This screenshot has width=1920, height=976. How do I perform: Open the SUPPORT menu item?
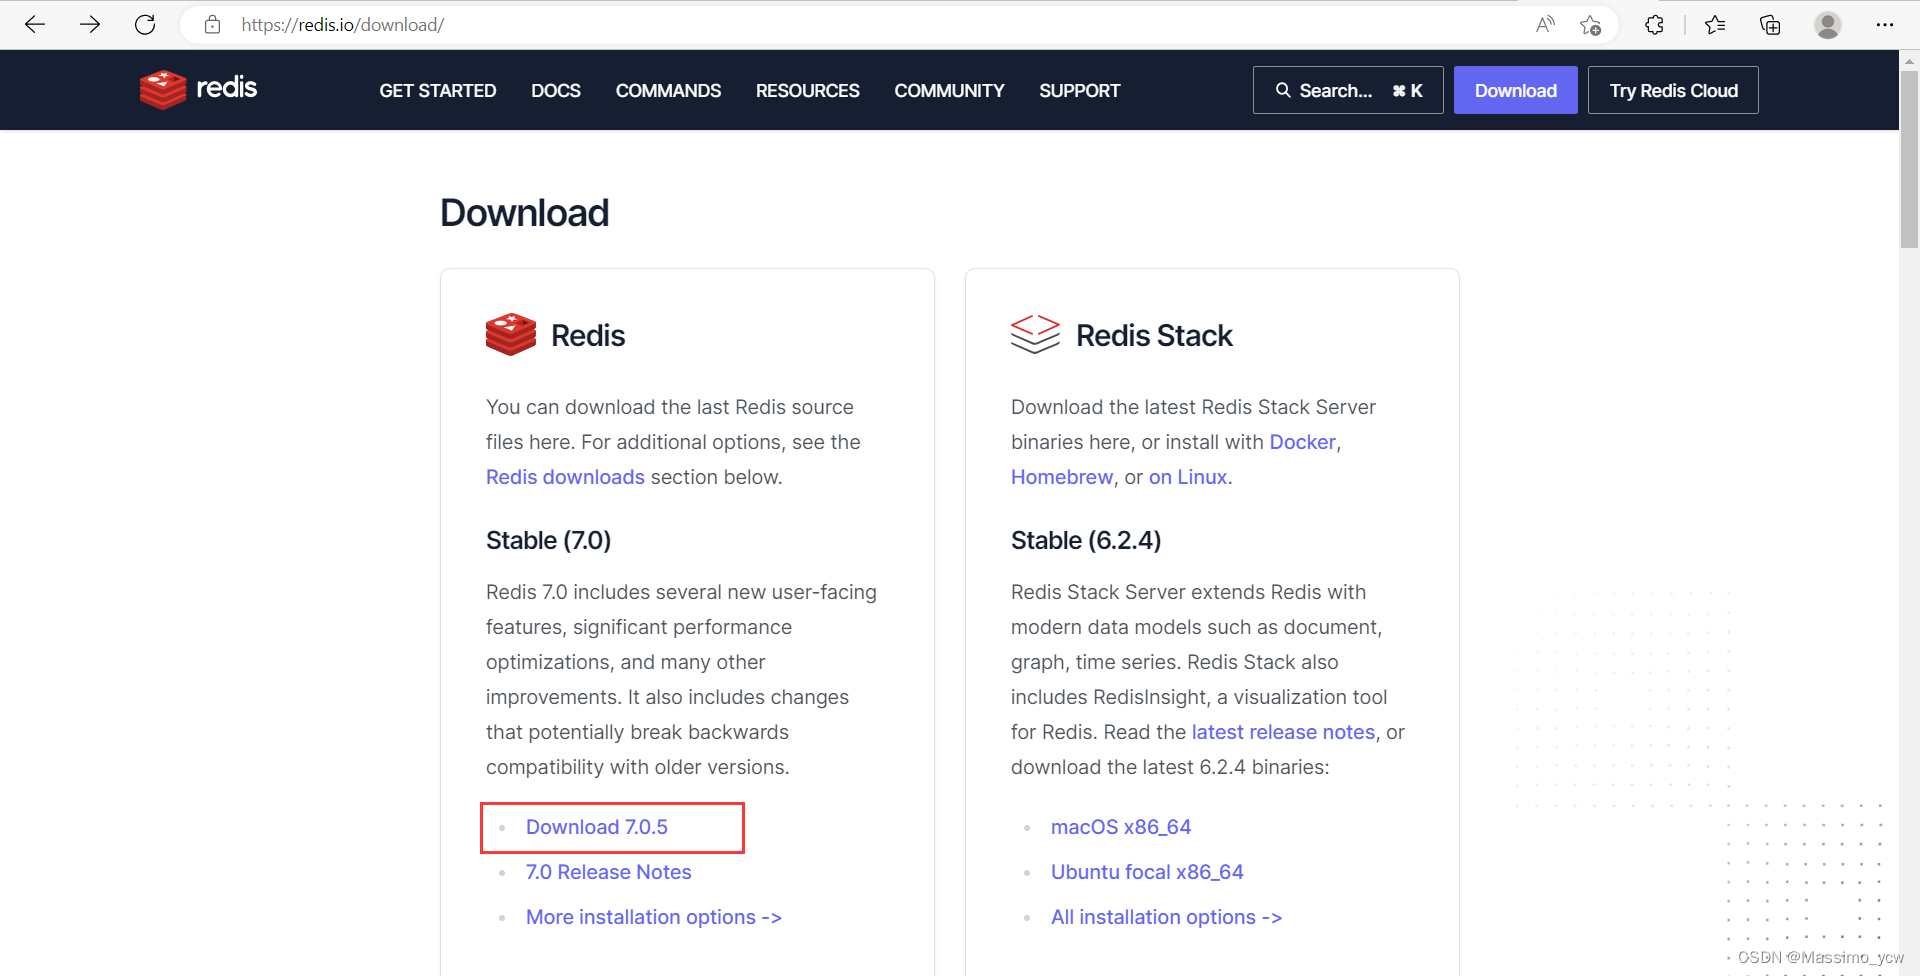coord(1079,91)
